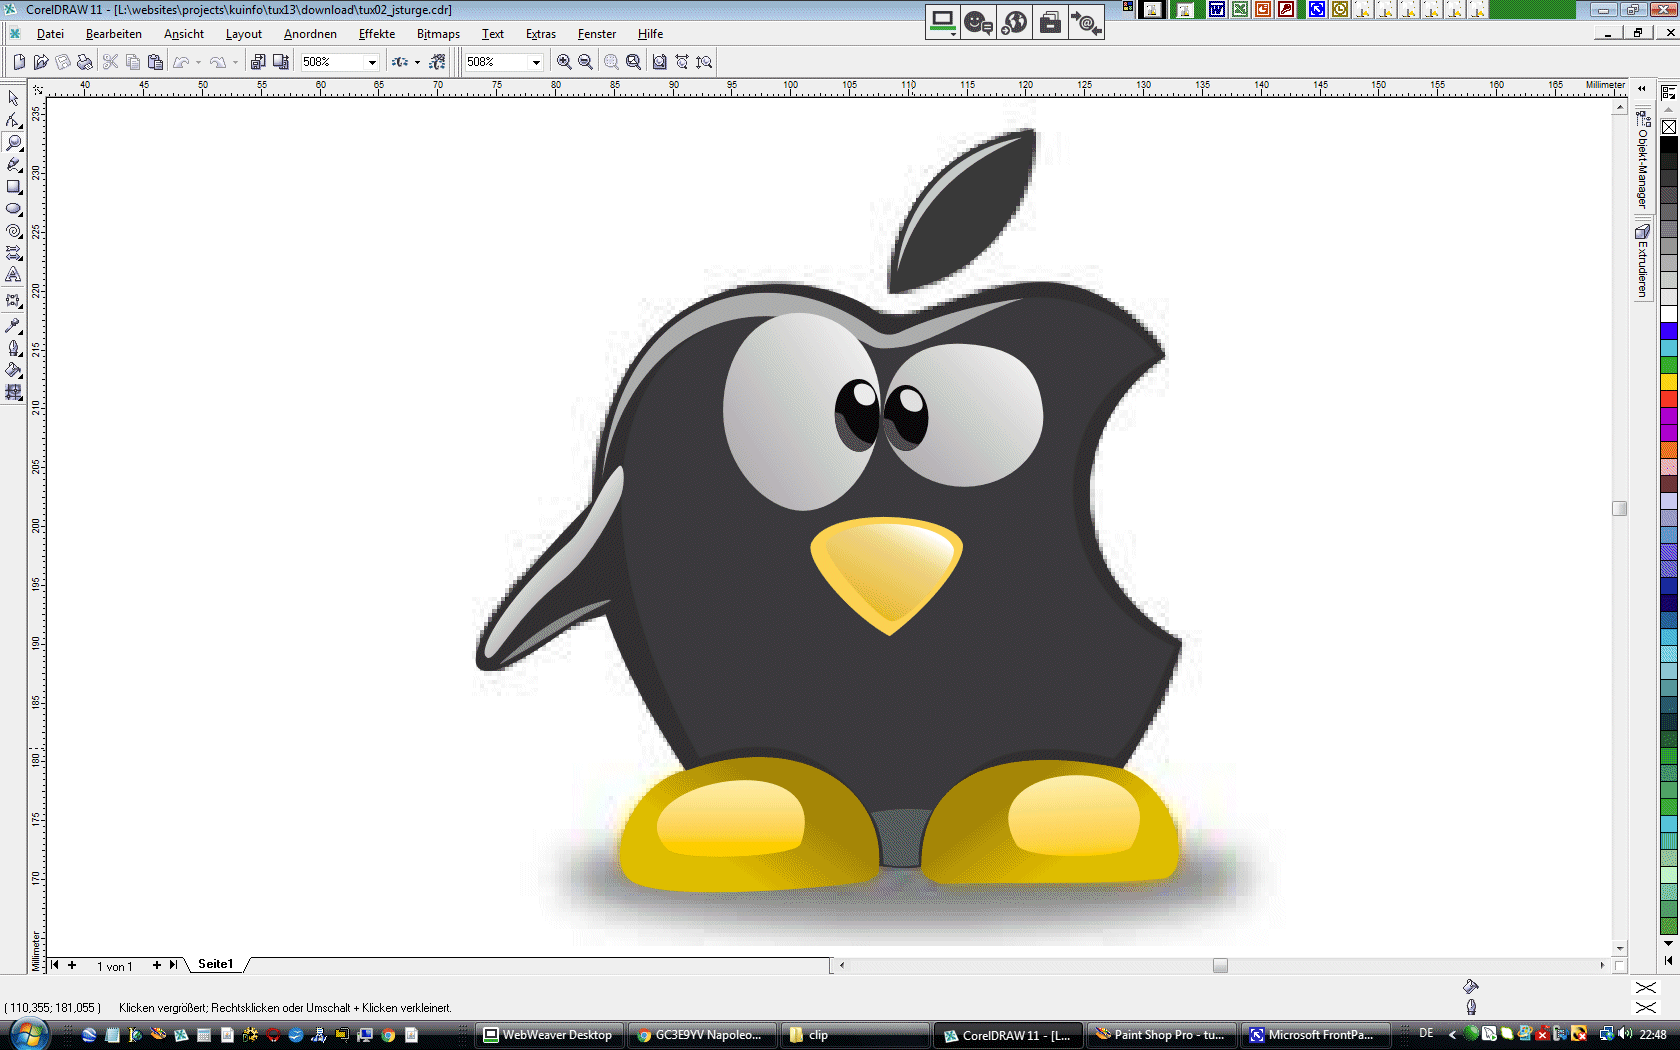Select the Ellipse tool
The image size is (1680, 1050).
pyautogui.click(x=13, y=208)
